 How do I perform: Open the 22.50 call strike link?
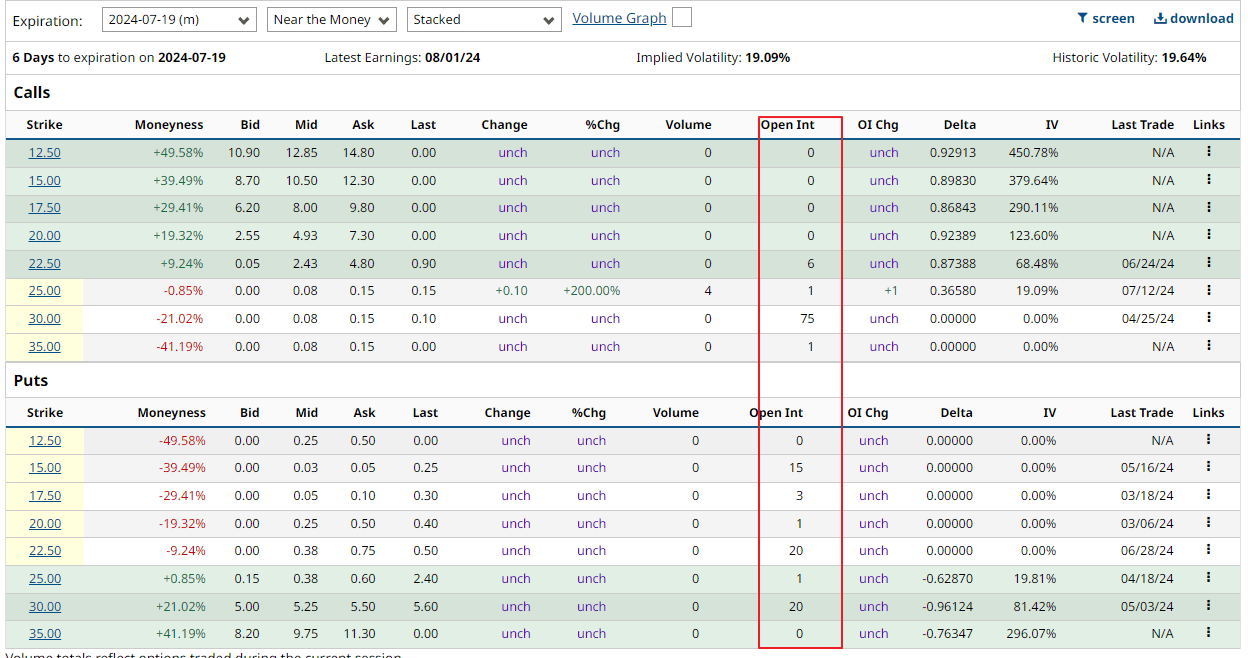pos(44,264)
